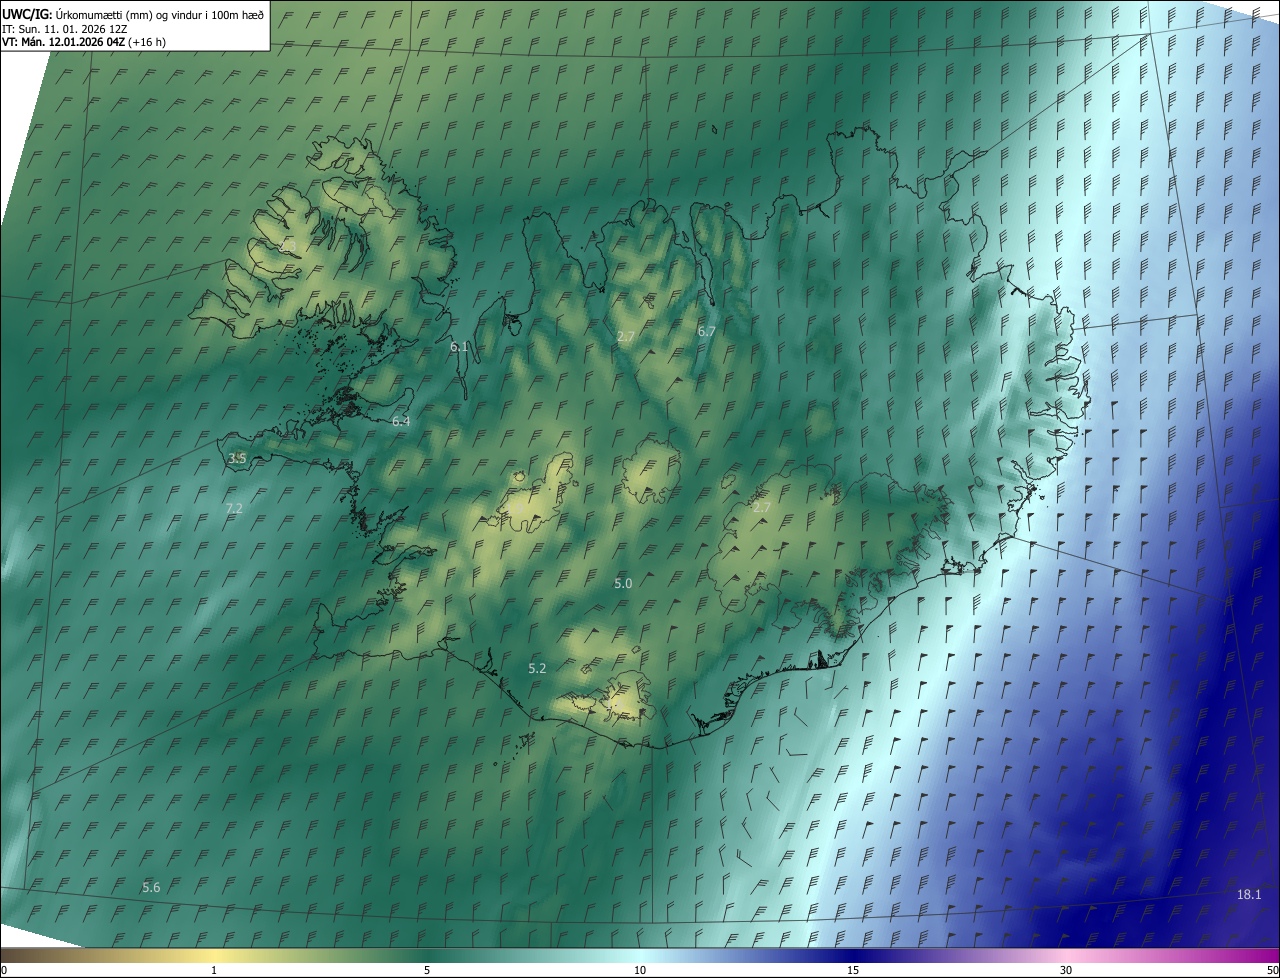Click the 6.7 precipitation value label
Image resolution: width=1280 pixels, height=978 pixels.
coord(706,331)
